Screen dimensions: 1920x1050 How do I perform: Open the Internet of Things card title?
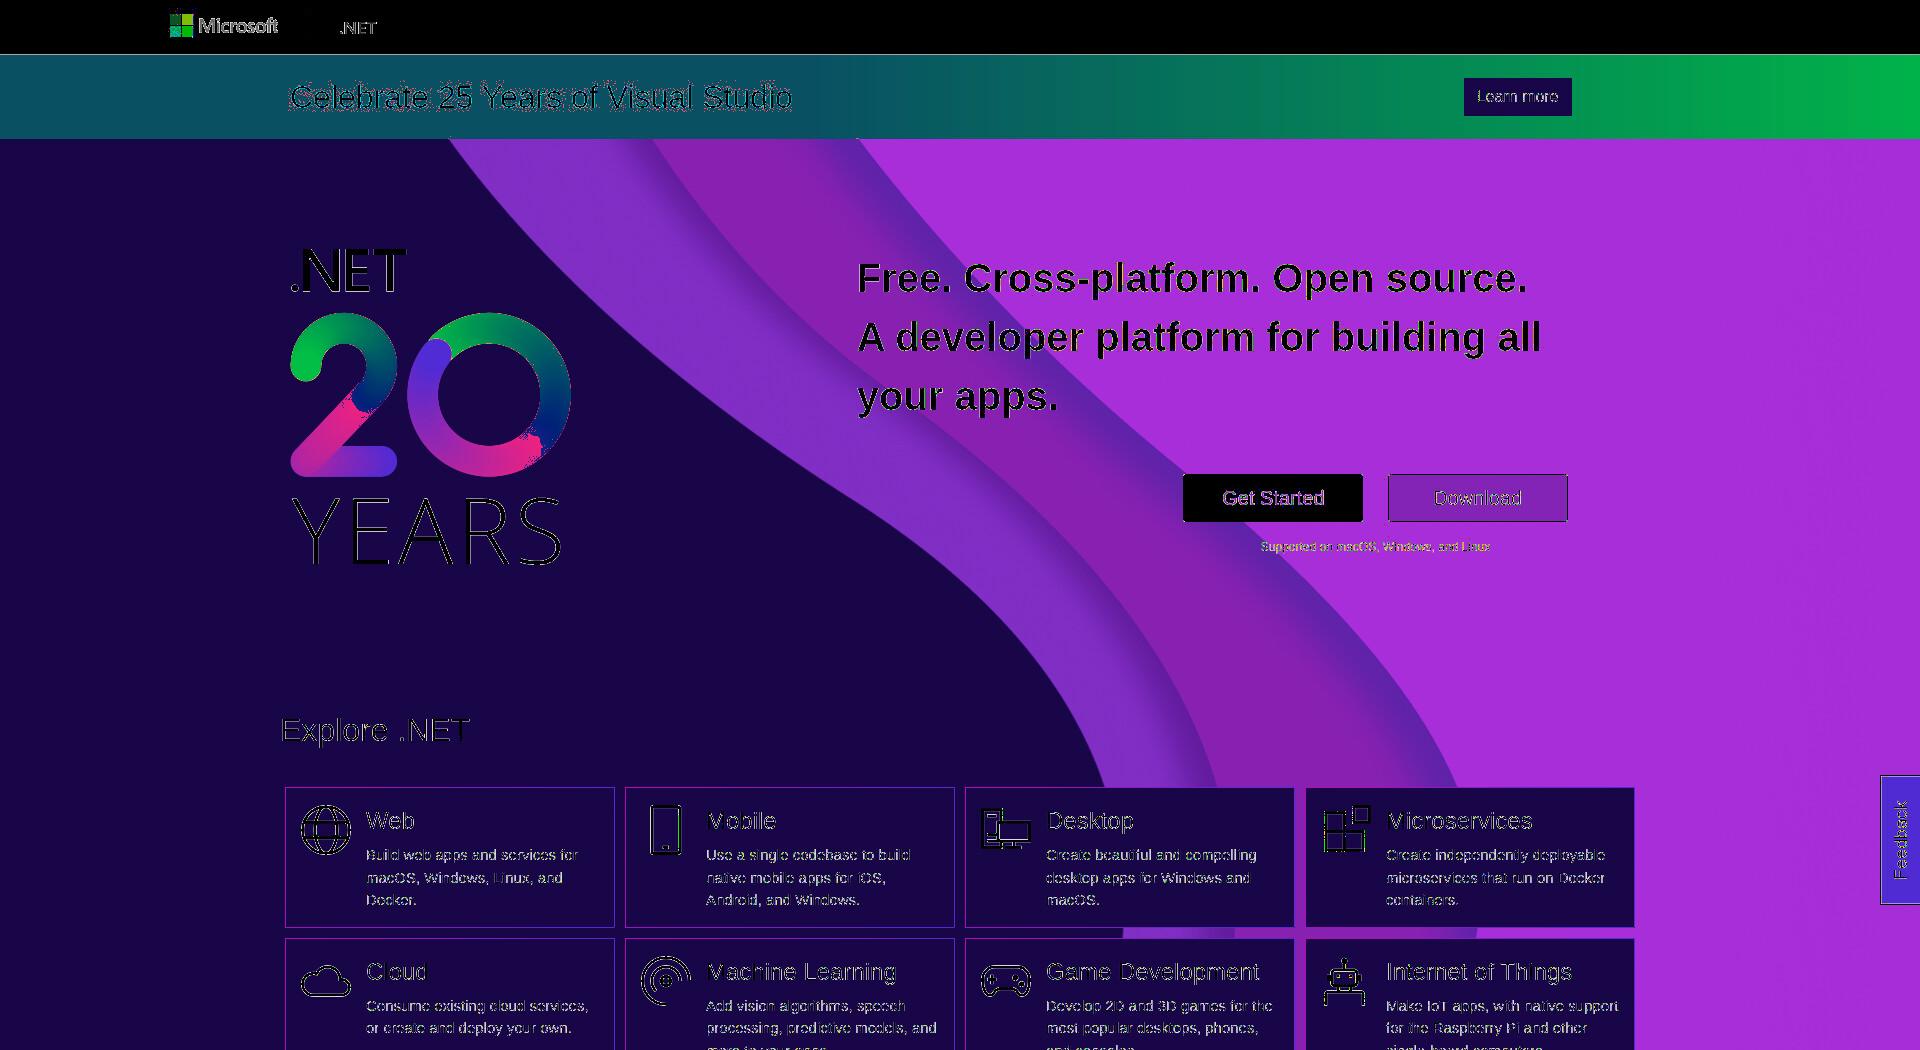1478,972
